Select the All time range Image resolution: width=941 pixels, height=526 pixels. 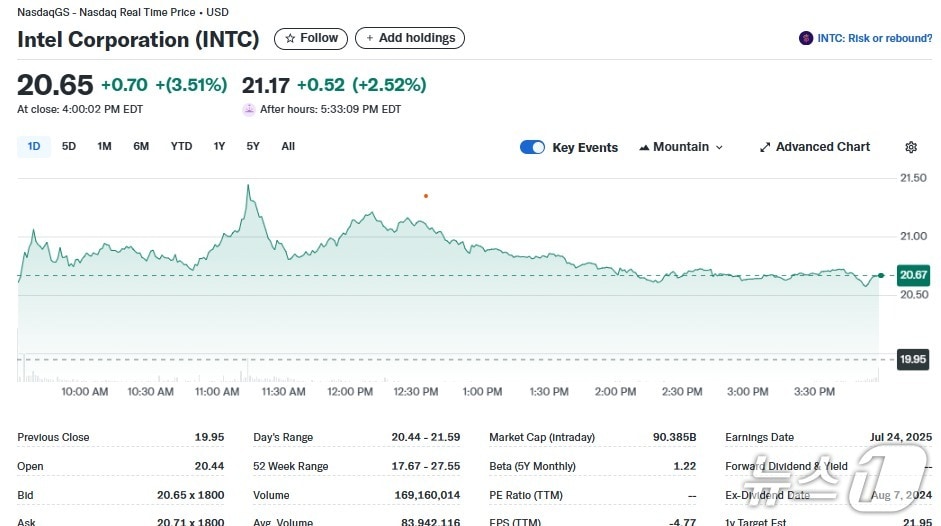coord(288,146)
